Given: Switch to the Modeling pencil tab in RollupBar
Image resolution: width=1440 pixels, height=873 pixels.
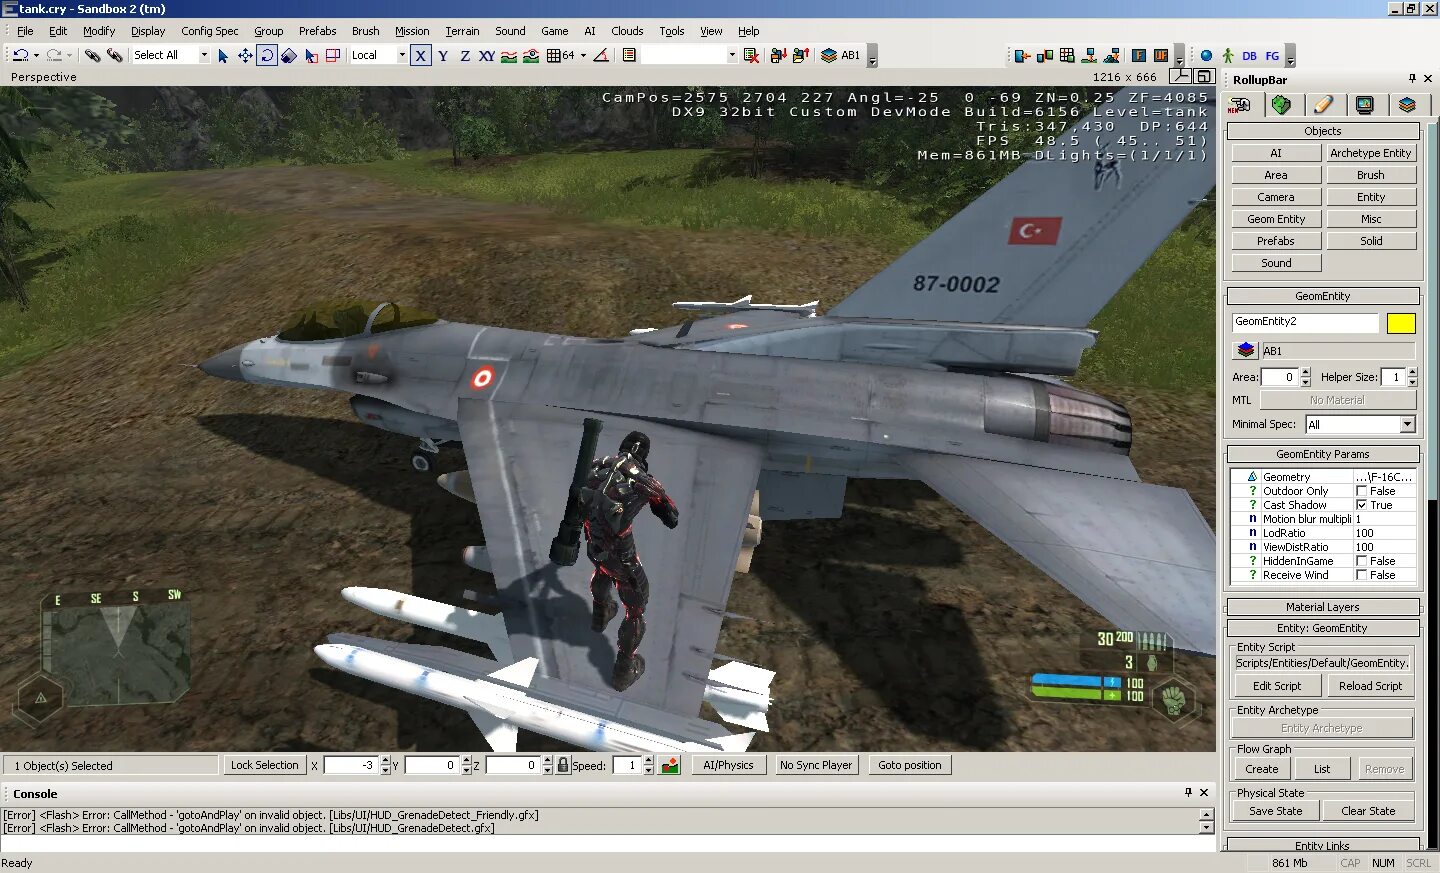Looking at the screenshot, I should click(1323, 105).
